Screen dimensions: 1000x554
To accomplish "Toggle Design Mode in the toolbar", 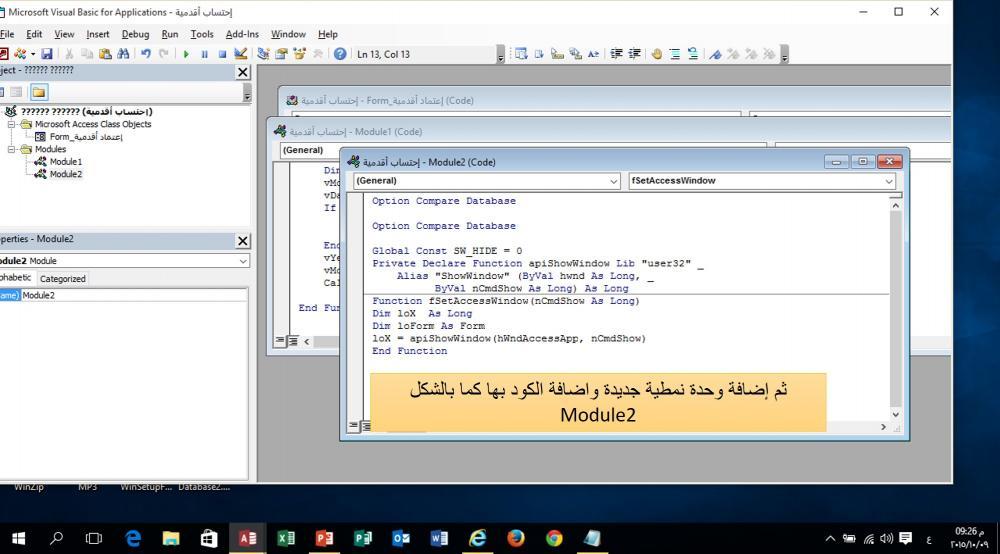I will click(x=240, y=54).
